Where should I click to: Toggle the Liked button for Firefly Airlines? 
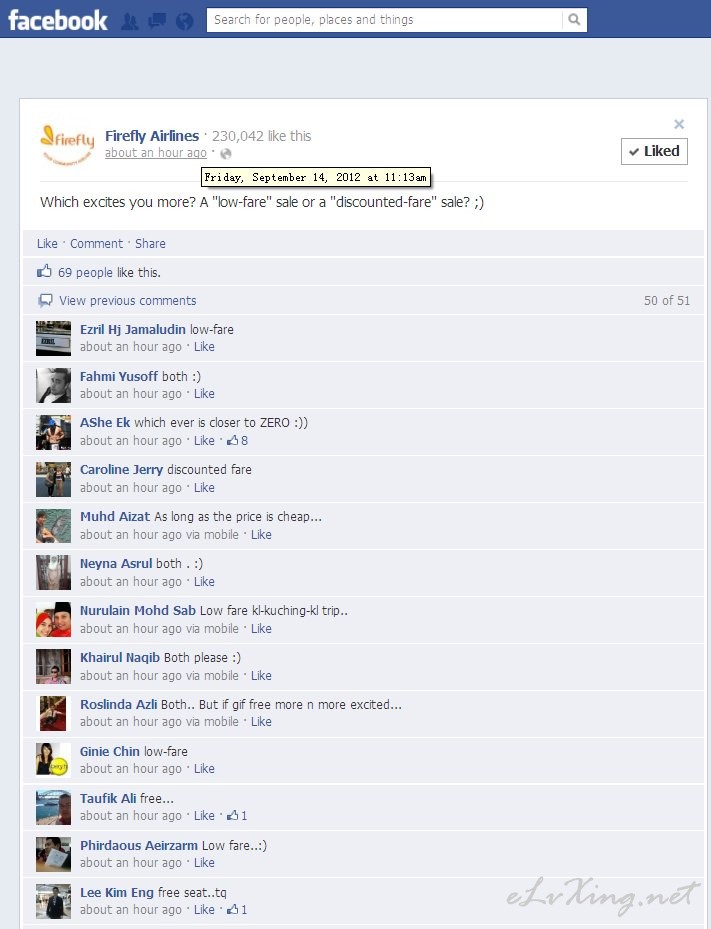(654, 151)
